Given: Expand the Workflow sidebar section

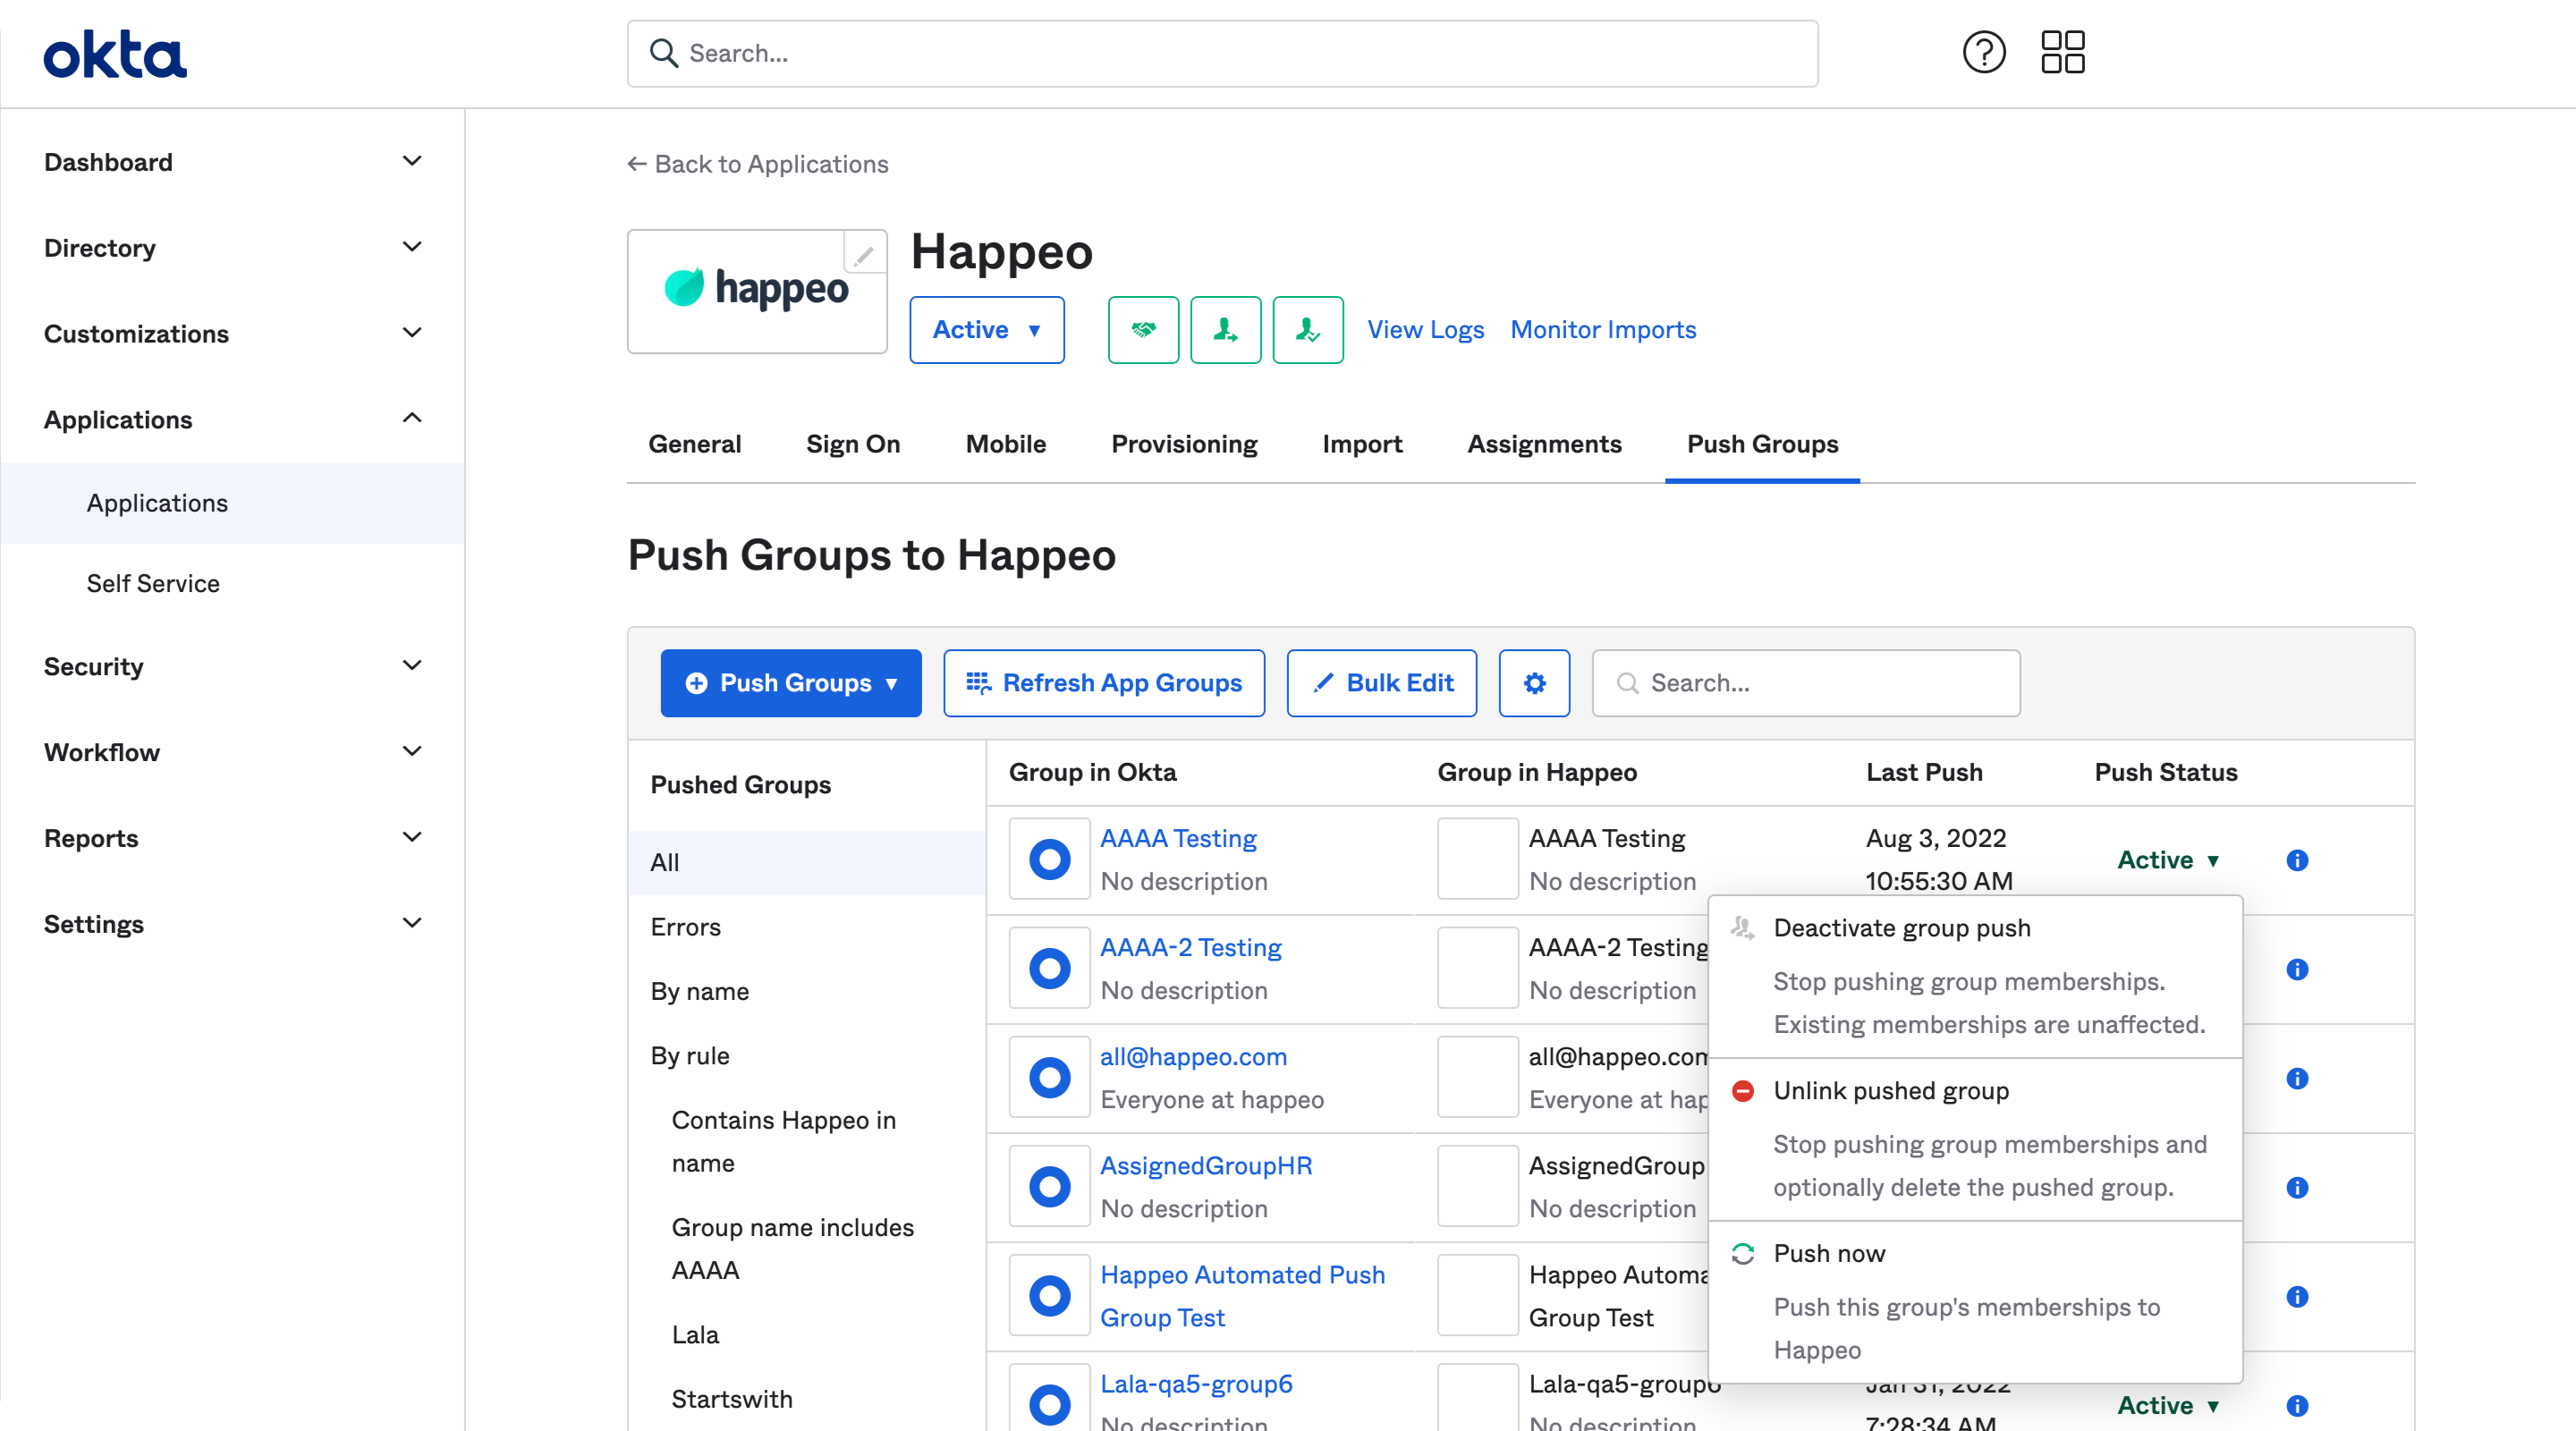Looking at the screenshot, I should [232, 753].
